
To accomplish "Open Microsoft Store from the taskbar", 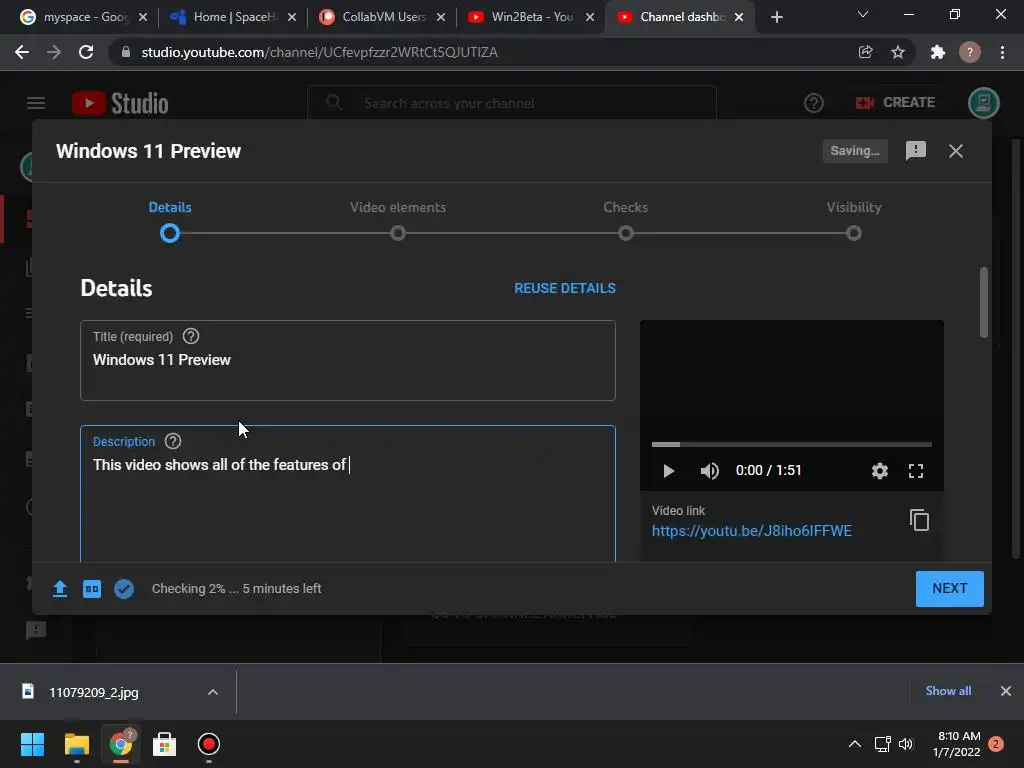I will click(x=164, y=744).
